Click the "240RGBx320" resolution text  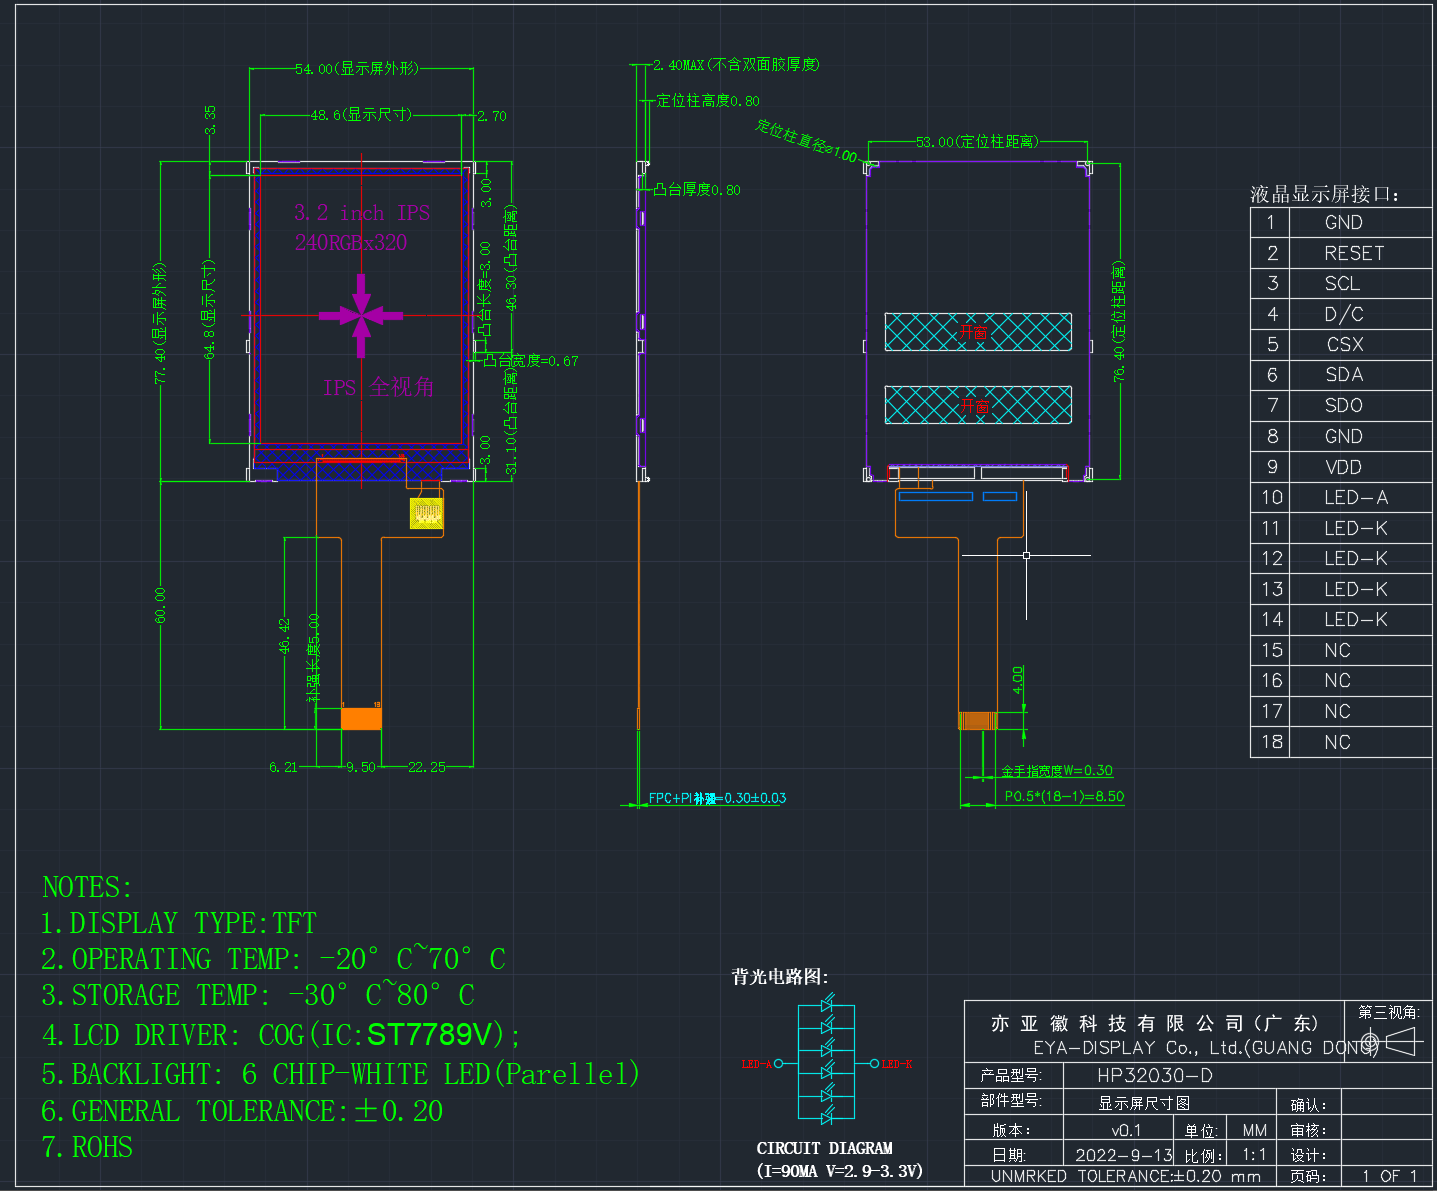351,243
